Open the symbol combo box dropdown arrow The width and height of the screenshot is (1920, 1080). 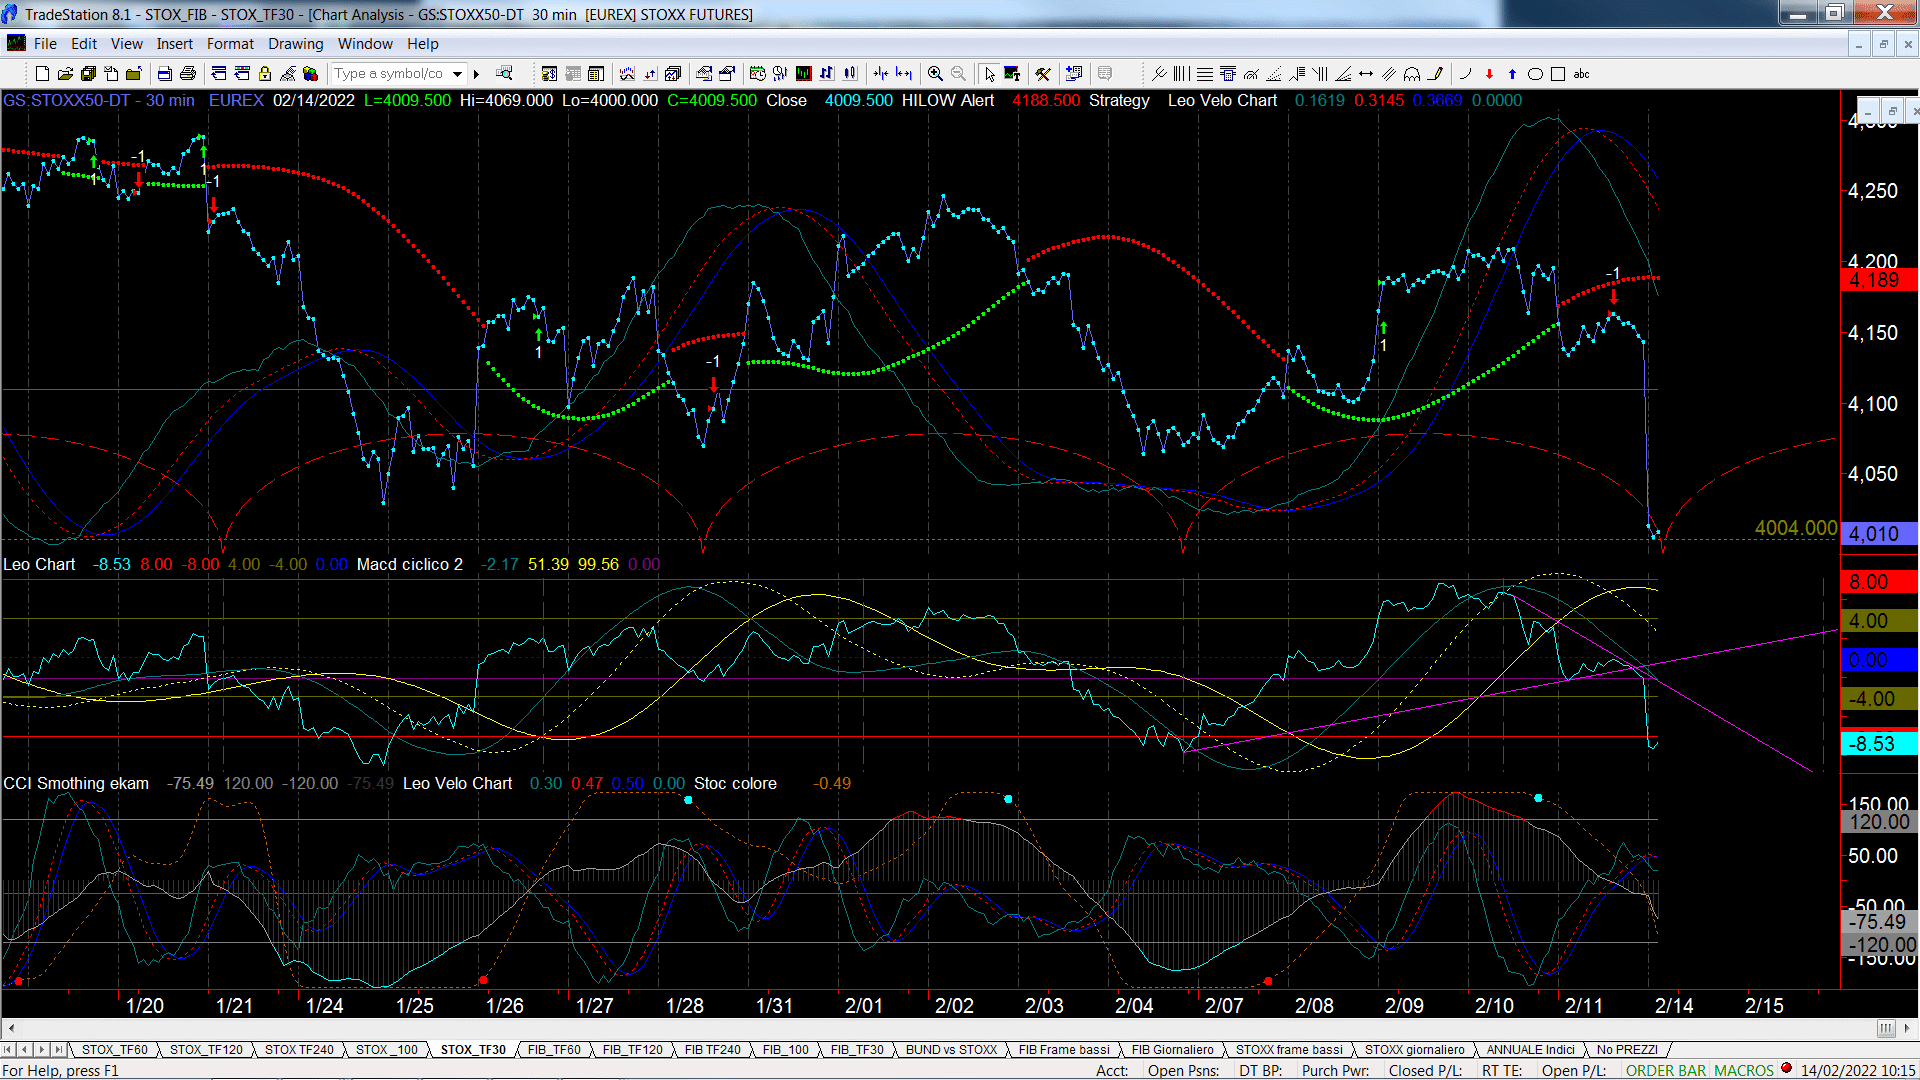point(457,74)
